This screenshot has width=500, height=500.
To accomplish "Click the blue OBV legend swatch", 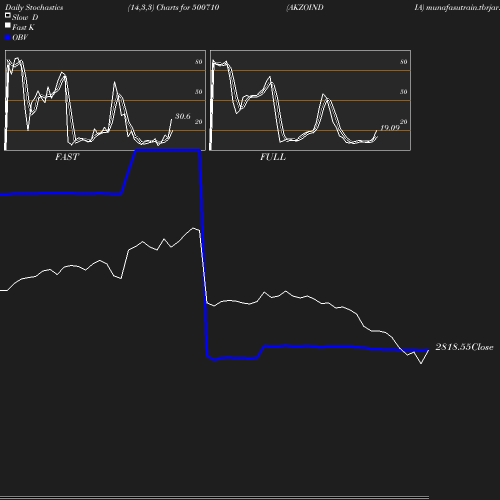I will (x=8, y=38).
